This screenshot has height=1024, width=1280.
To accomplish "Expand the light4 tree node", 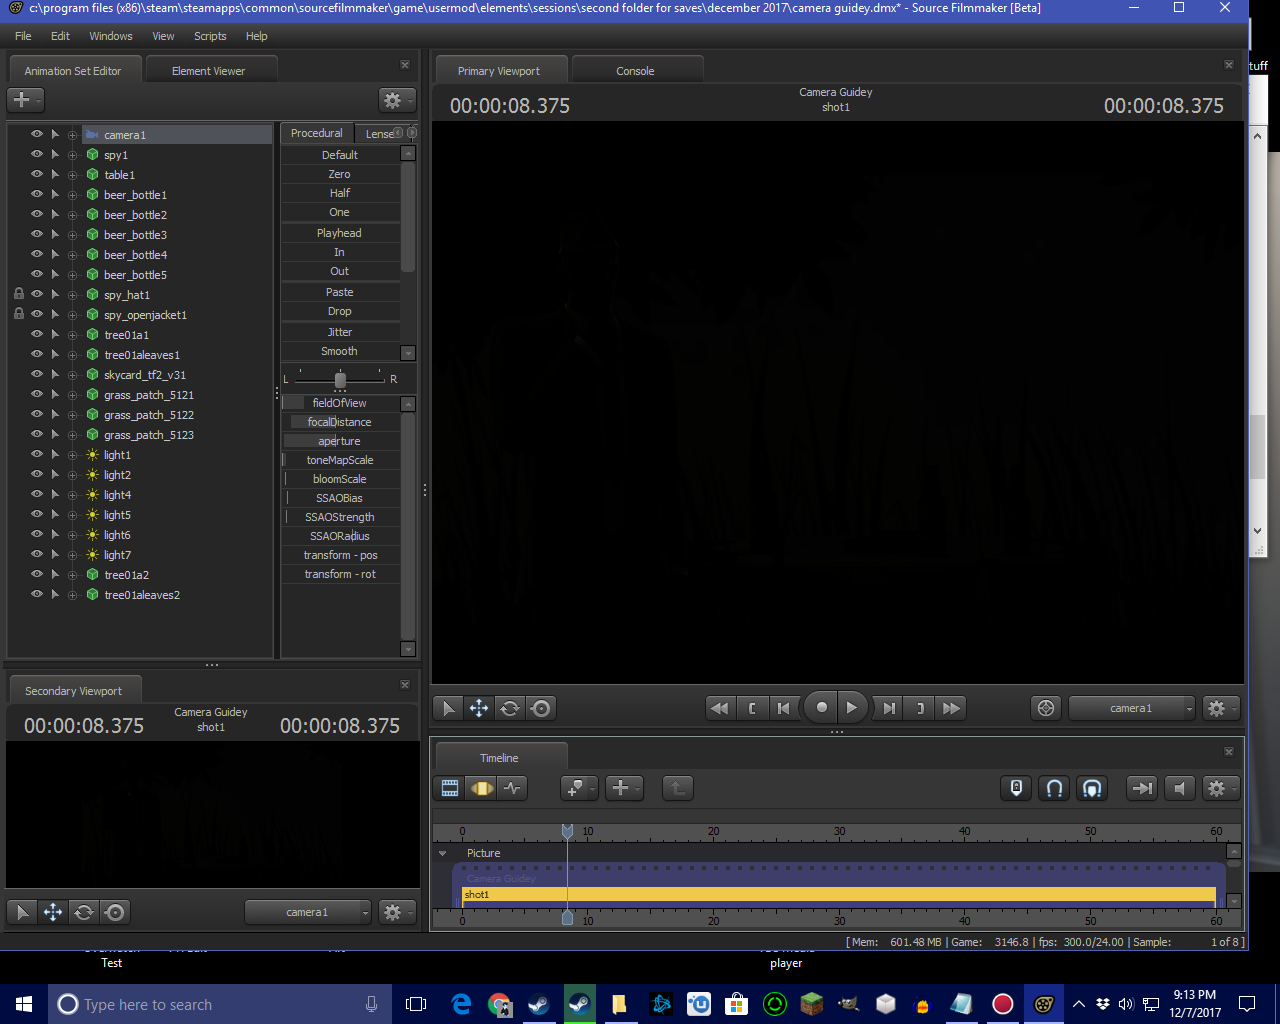I will pos(72,495).
